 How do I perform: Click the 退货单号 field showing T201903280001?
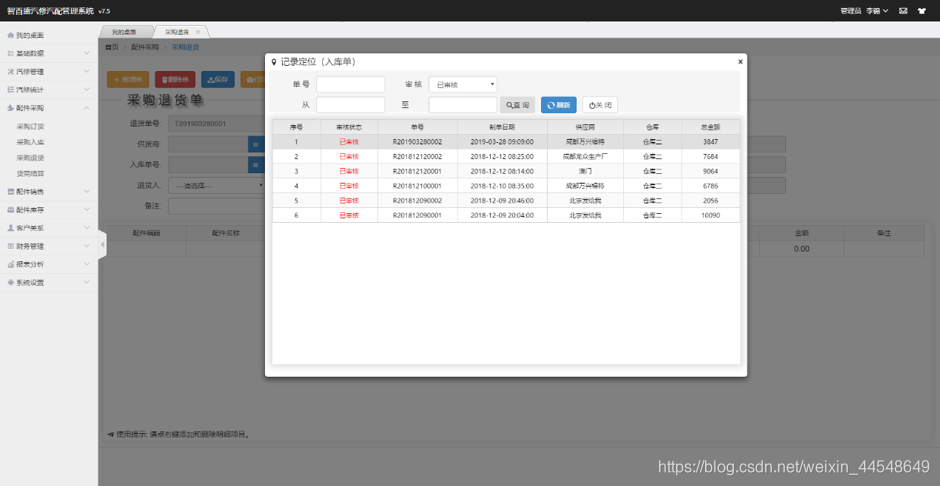[x=216, y=124]
